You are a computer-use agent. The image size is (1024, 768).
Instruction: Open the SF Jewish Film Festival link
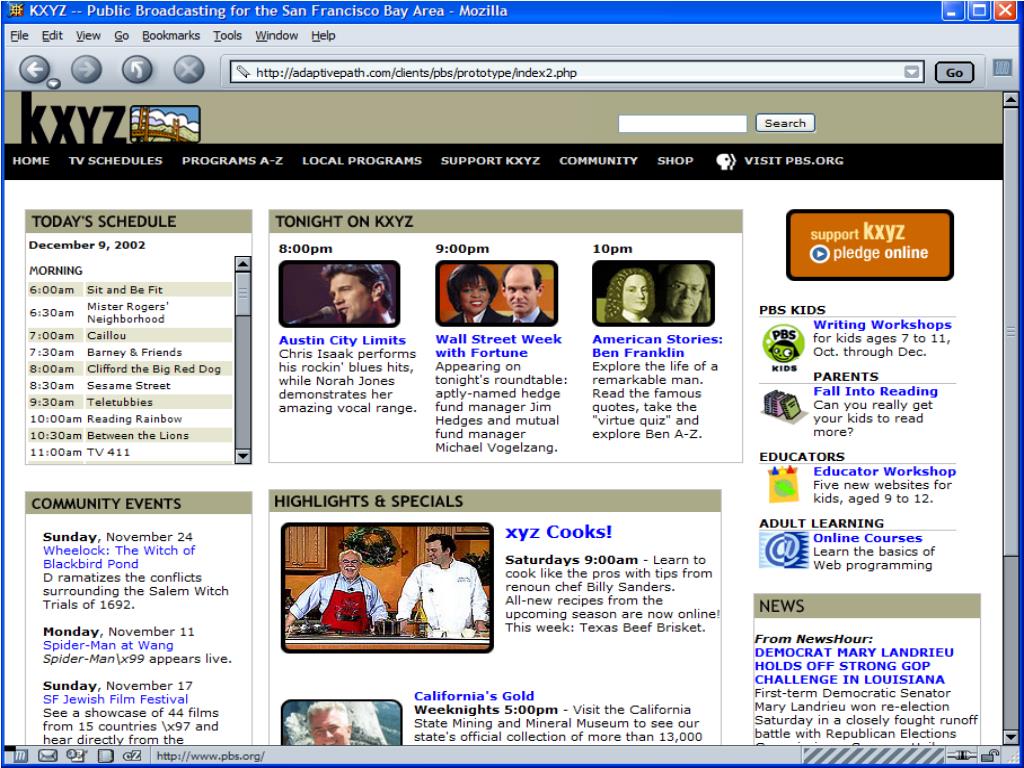116,699
